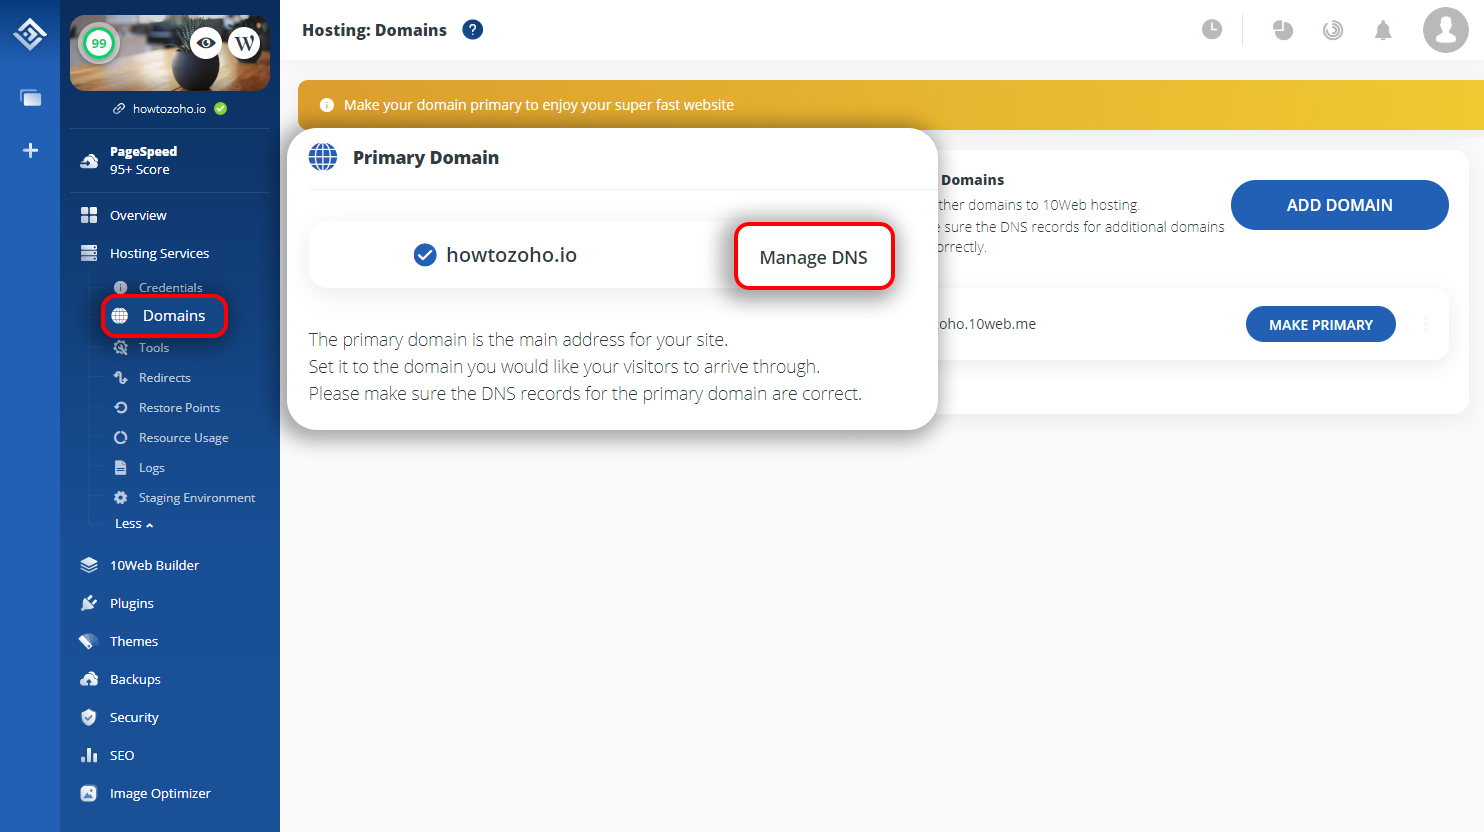Viewport: 1484px width, 832px height.
Task: Open notifications bell
Action: point(1383,30)
